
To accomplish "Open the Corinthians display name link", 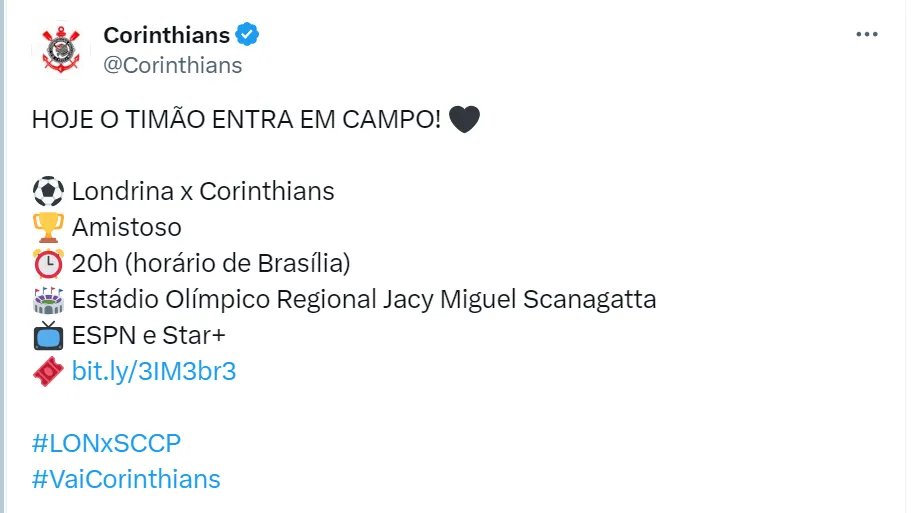I will (x=166, y=35).
